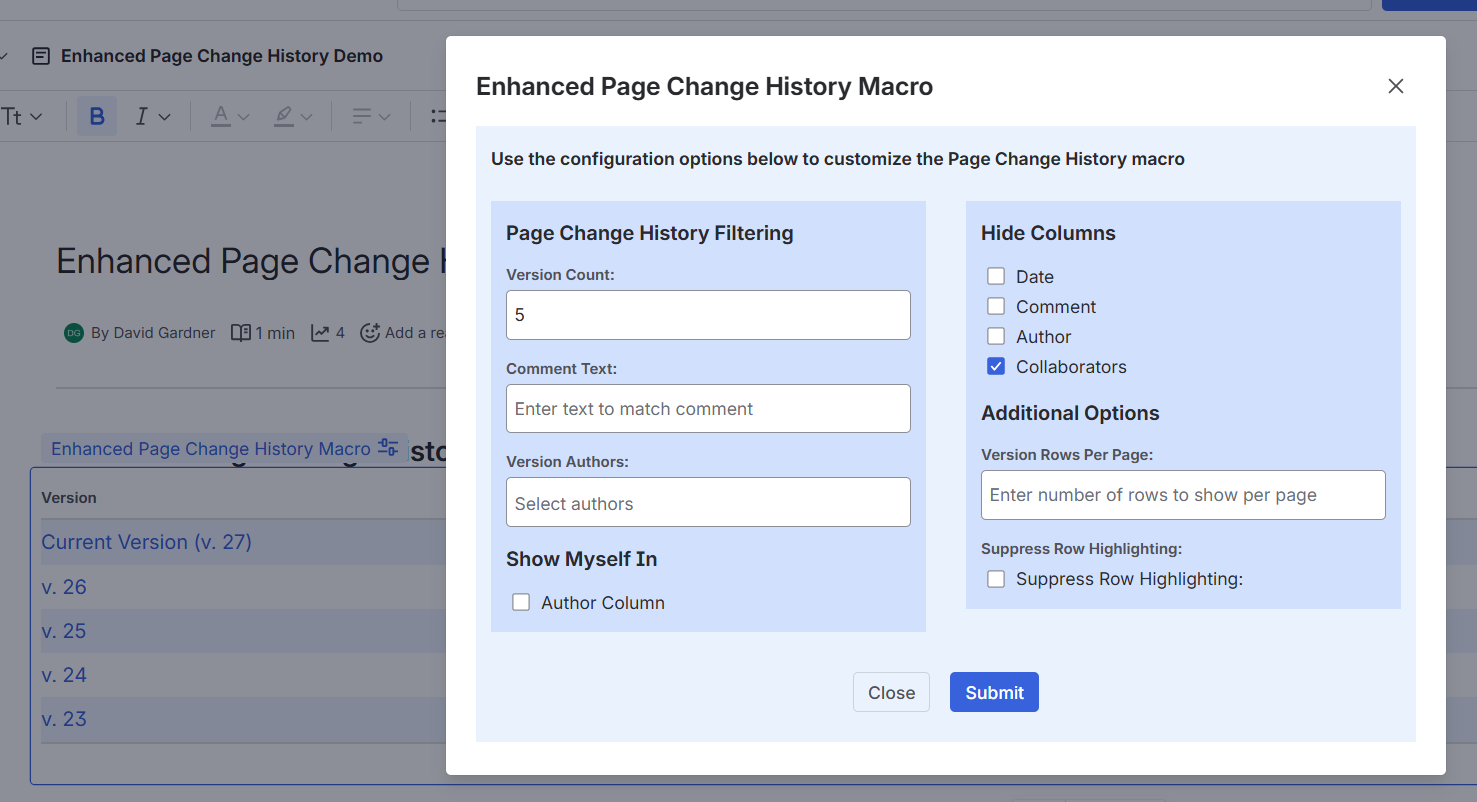Click the David Gardner author avatar
Image resolution: width=1477 pixels, height=802 pixels.
tap(73, 333)
